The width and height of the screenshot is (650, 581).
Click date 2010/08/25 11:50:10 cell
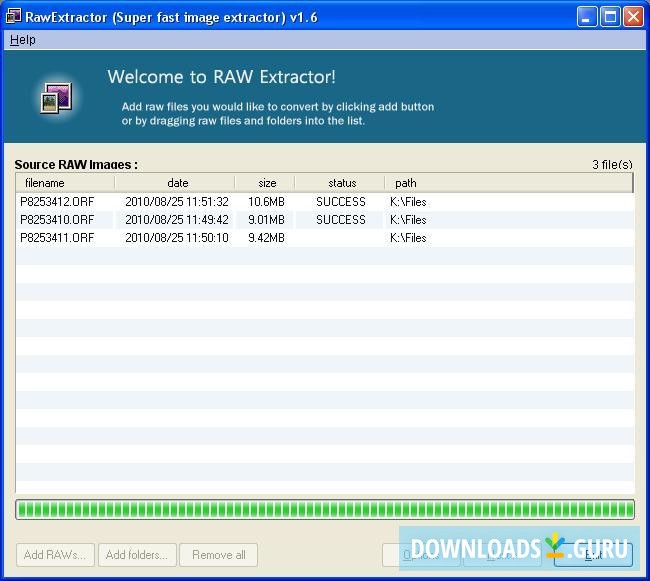point(177,238)
